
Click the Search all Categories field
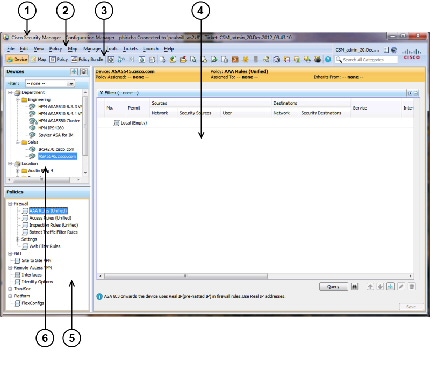pos(366,59)
